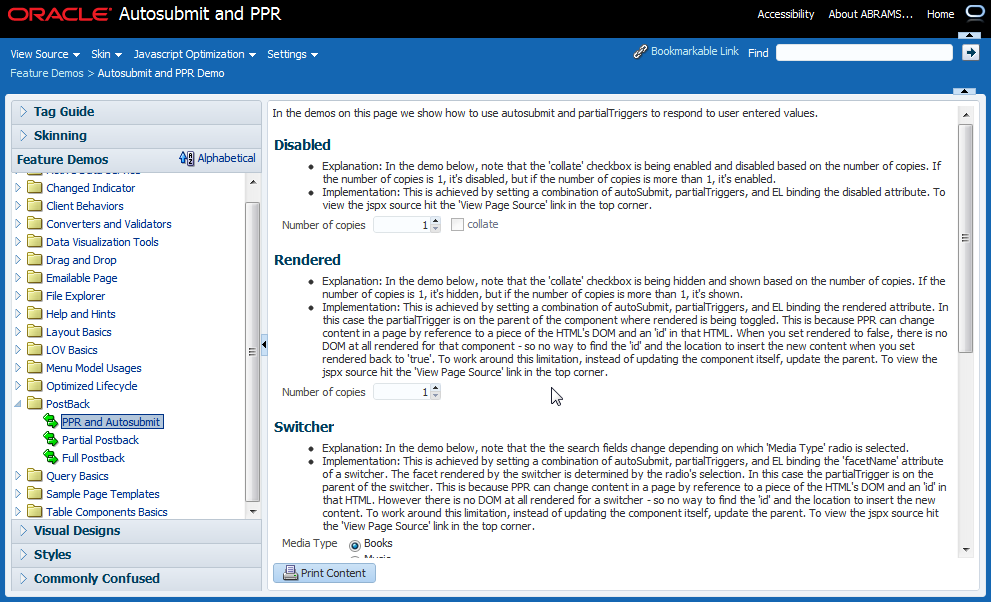
Task: Collapse the PostBack tree node
Action: click(x=18, y=404)
